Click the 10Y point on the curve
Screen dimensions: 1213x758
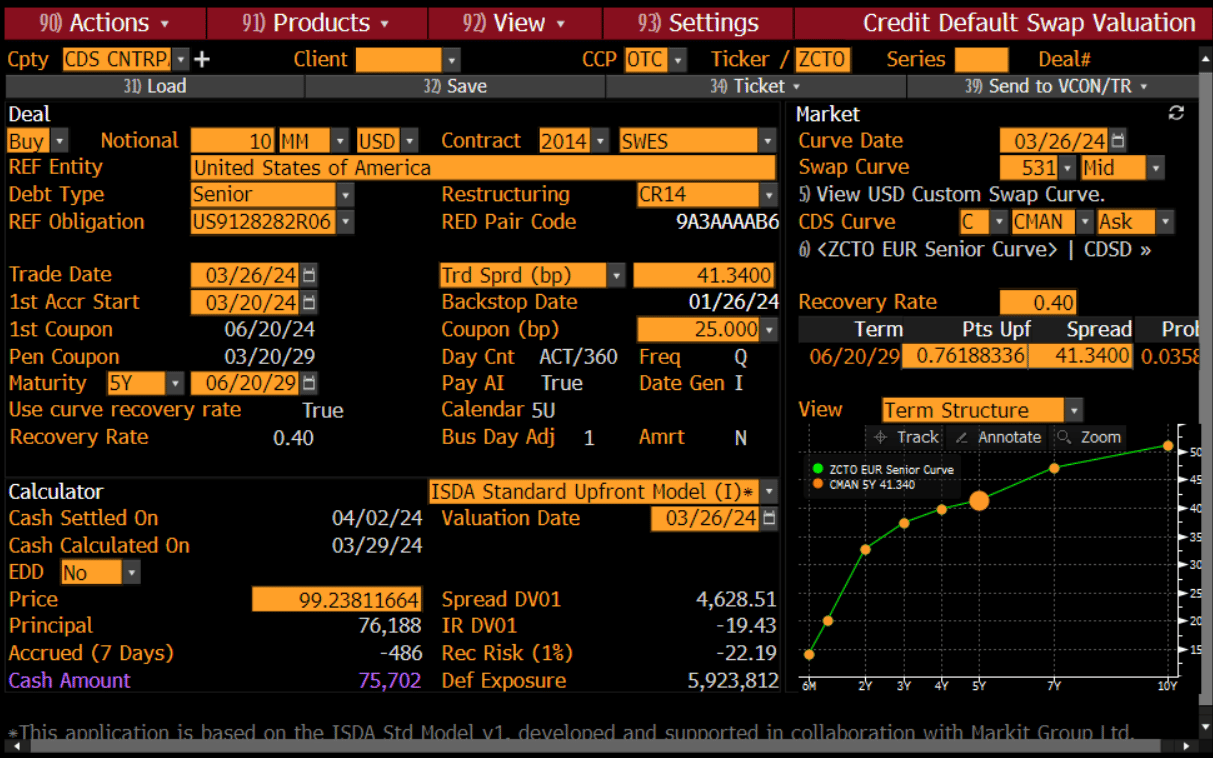point(1168,446)
